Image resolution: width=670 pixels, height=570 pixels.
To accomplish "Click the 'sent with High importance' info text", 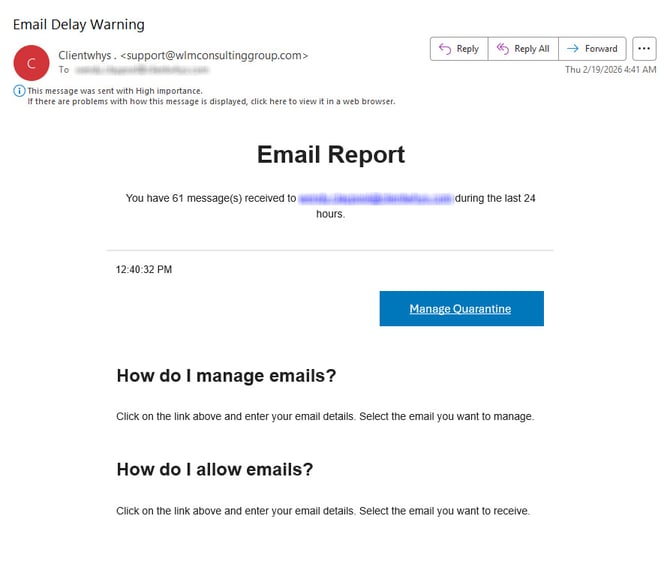I will (114, 90).
